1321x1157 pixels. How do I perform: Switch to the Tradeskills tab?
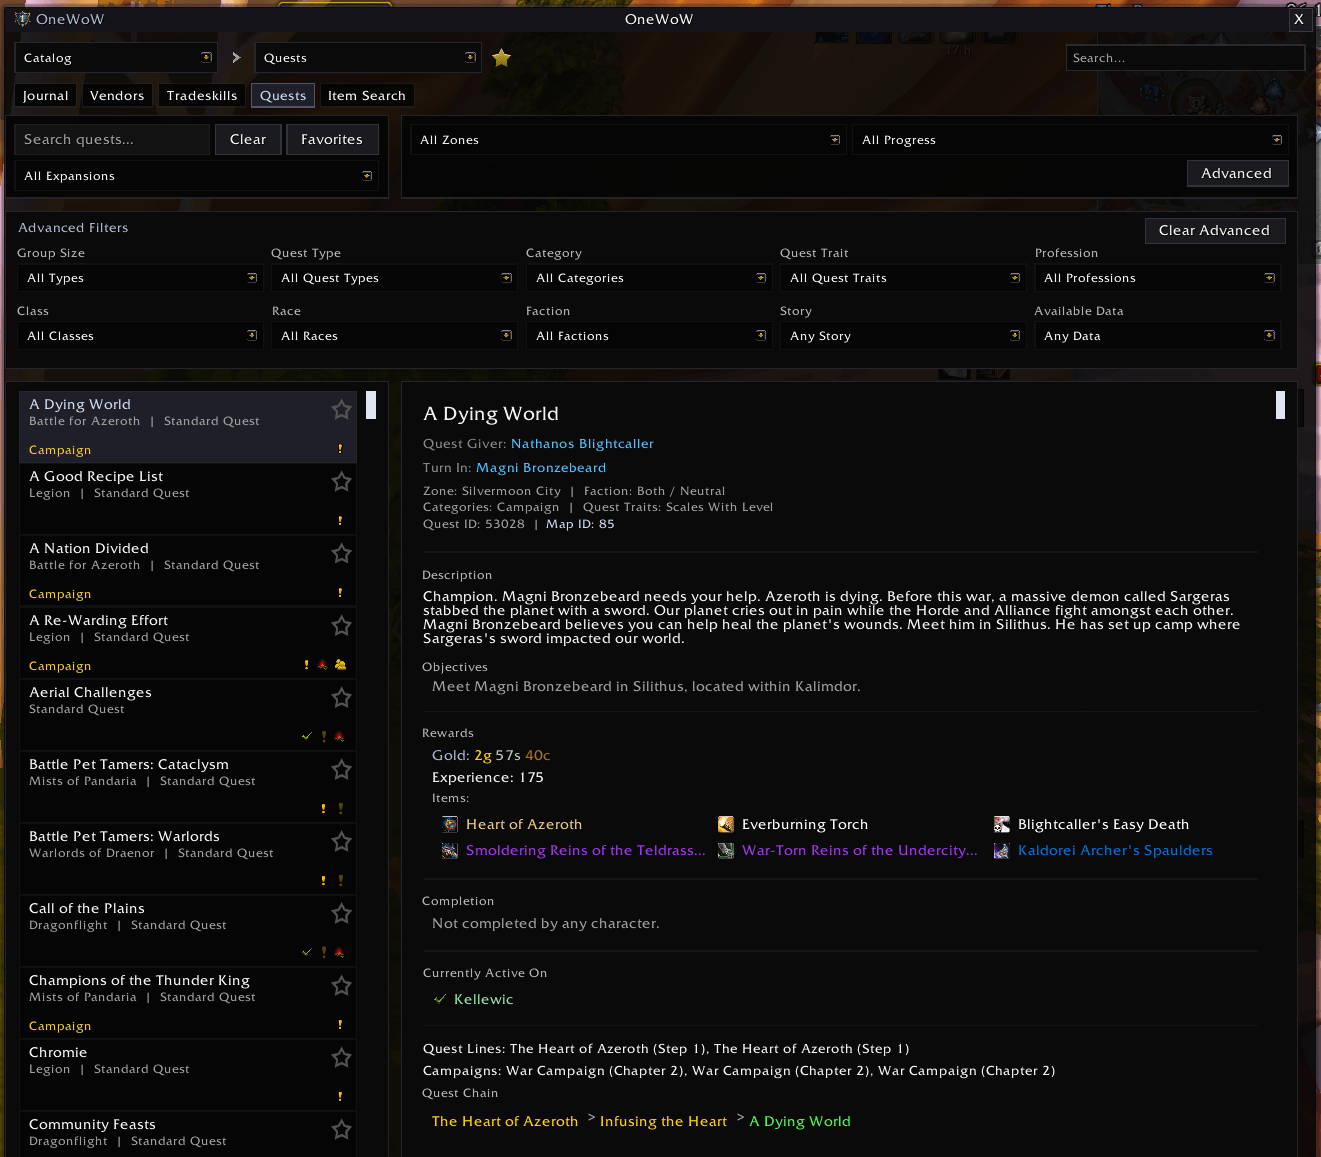point(202,96)
